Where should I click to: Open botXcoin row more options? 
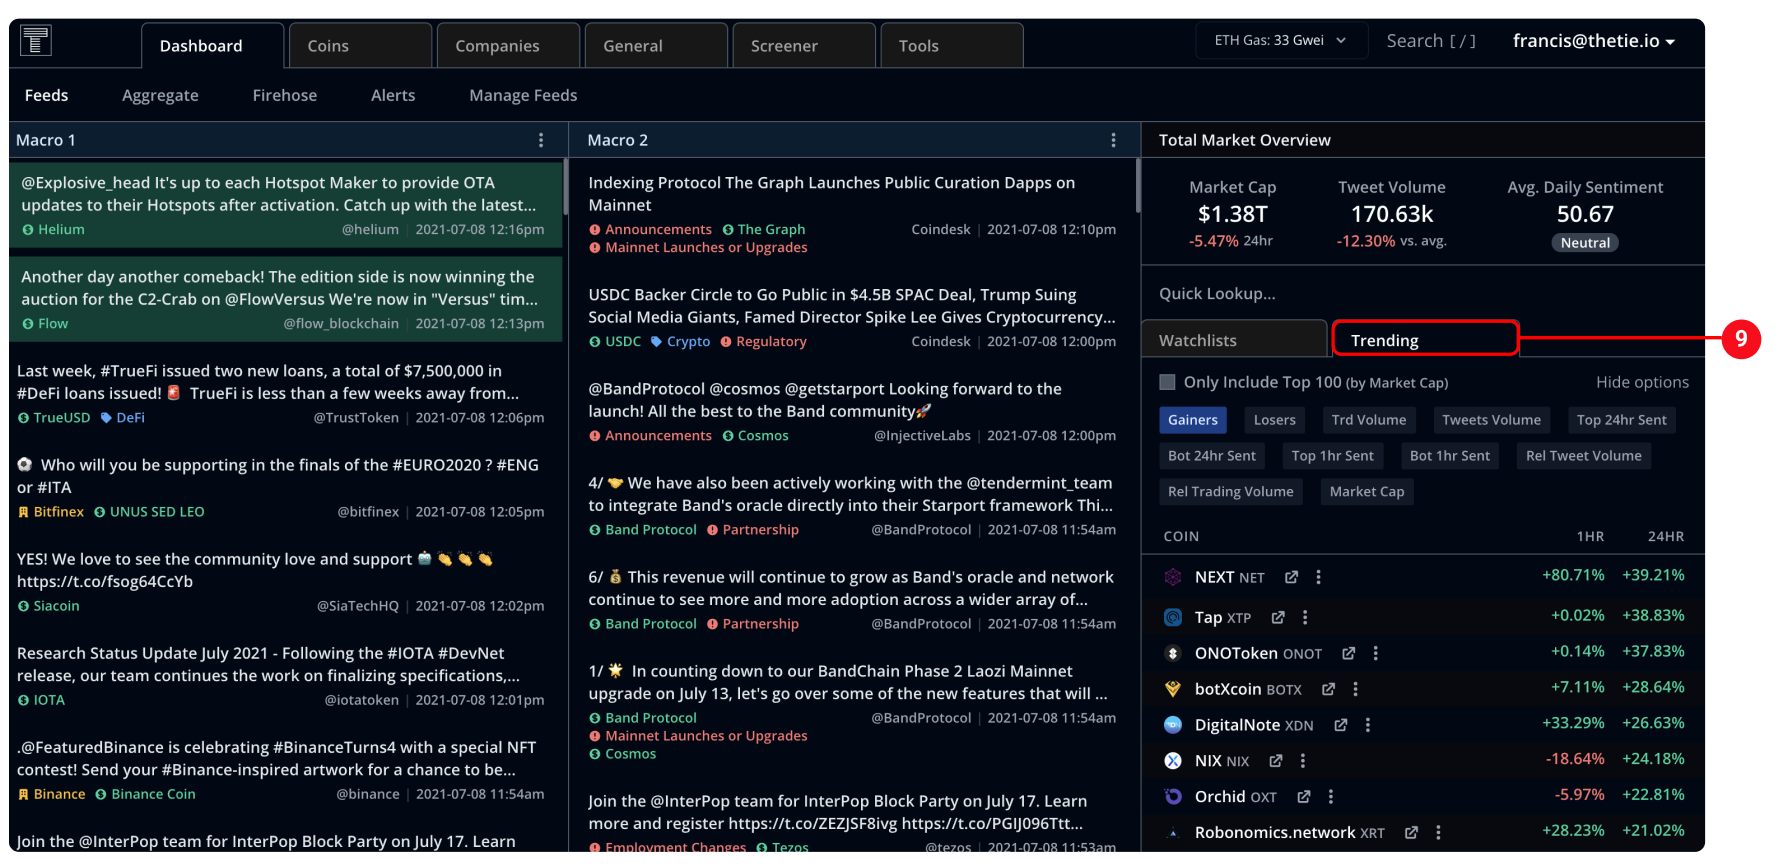click(1355, 689)
